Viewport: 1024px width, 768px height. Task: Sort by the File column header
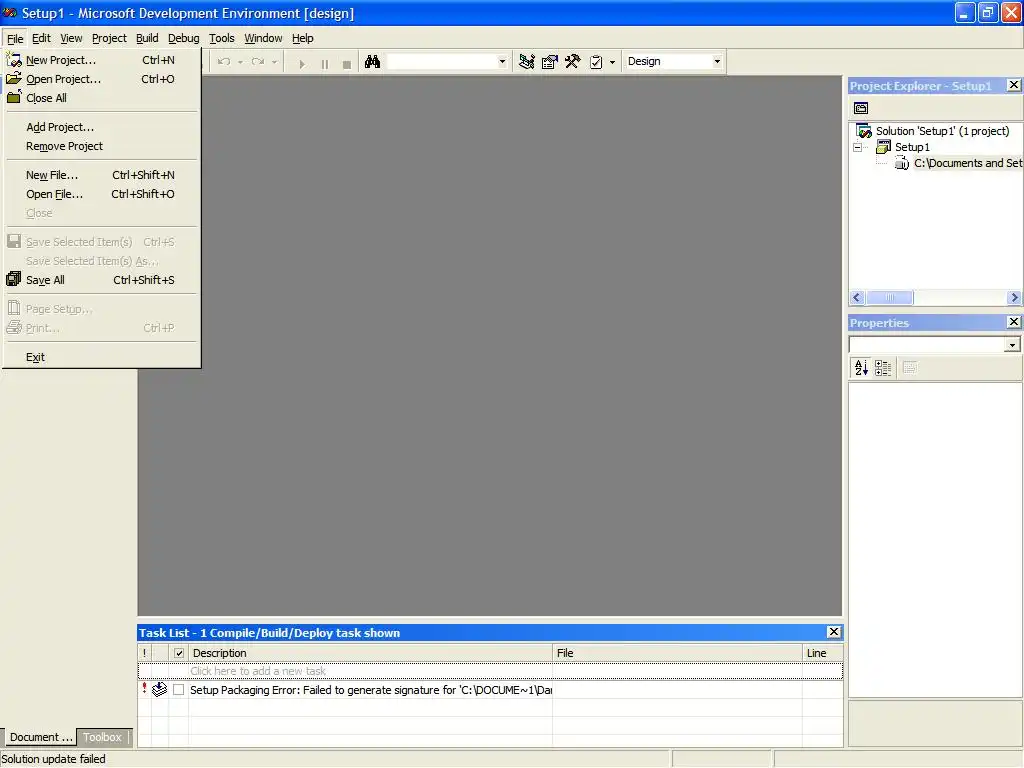pos(677,653)
